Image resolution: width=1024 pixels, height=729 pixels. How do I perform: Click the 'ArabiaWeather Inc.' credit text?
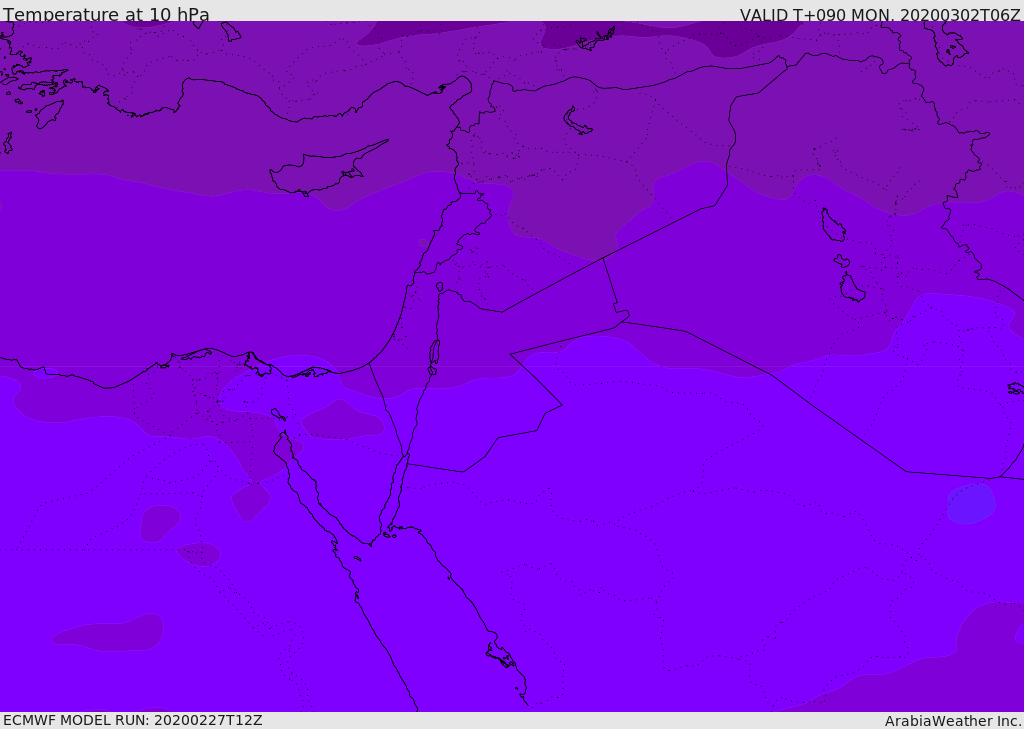tap(953, 720)
